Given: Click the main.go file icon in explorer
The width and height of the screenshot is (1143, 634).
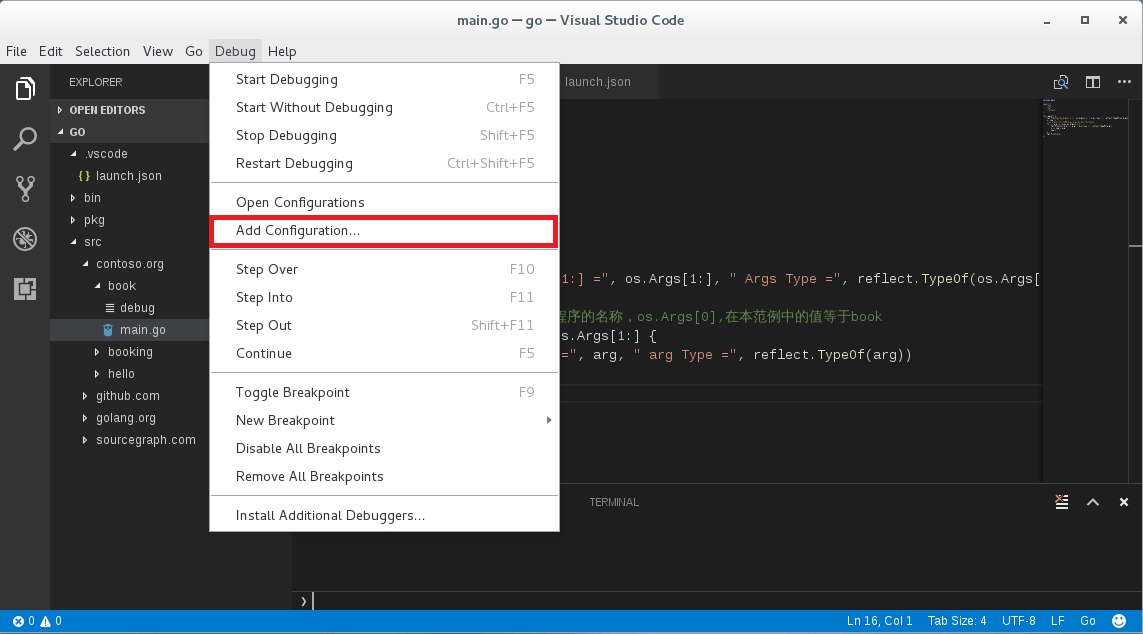Looking at the screenshot, I should point(108,330).
